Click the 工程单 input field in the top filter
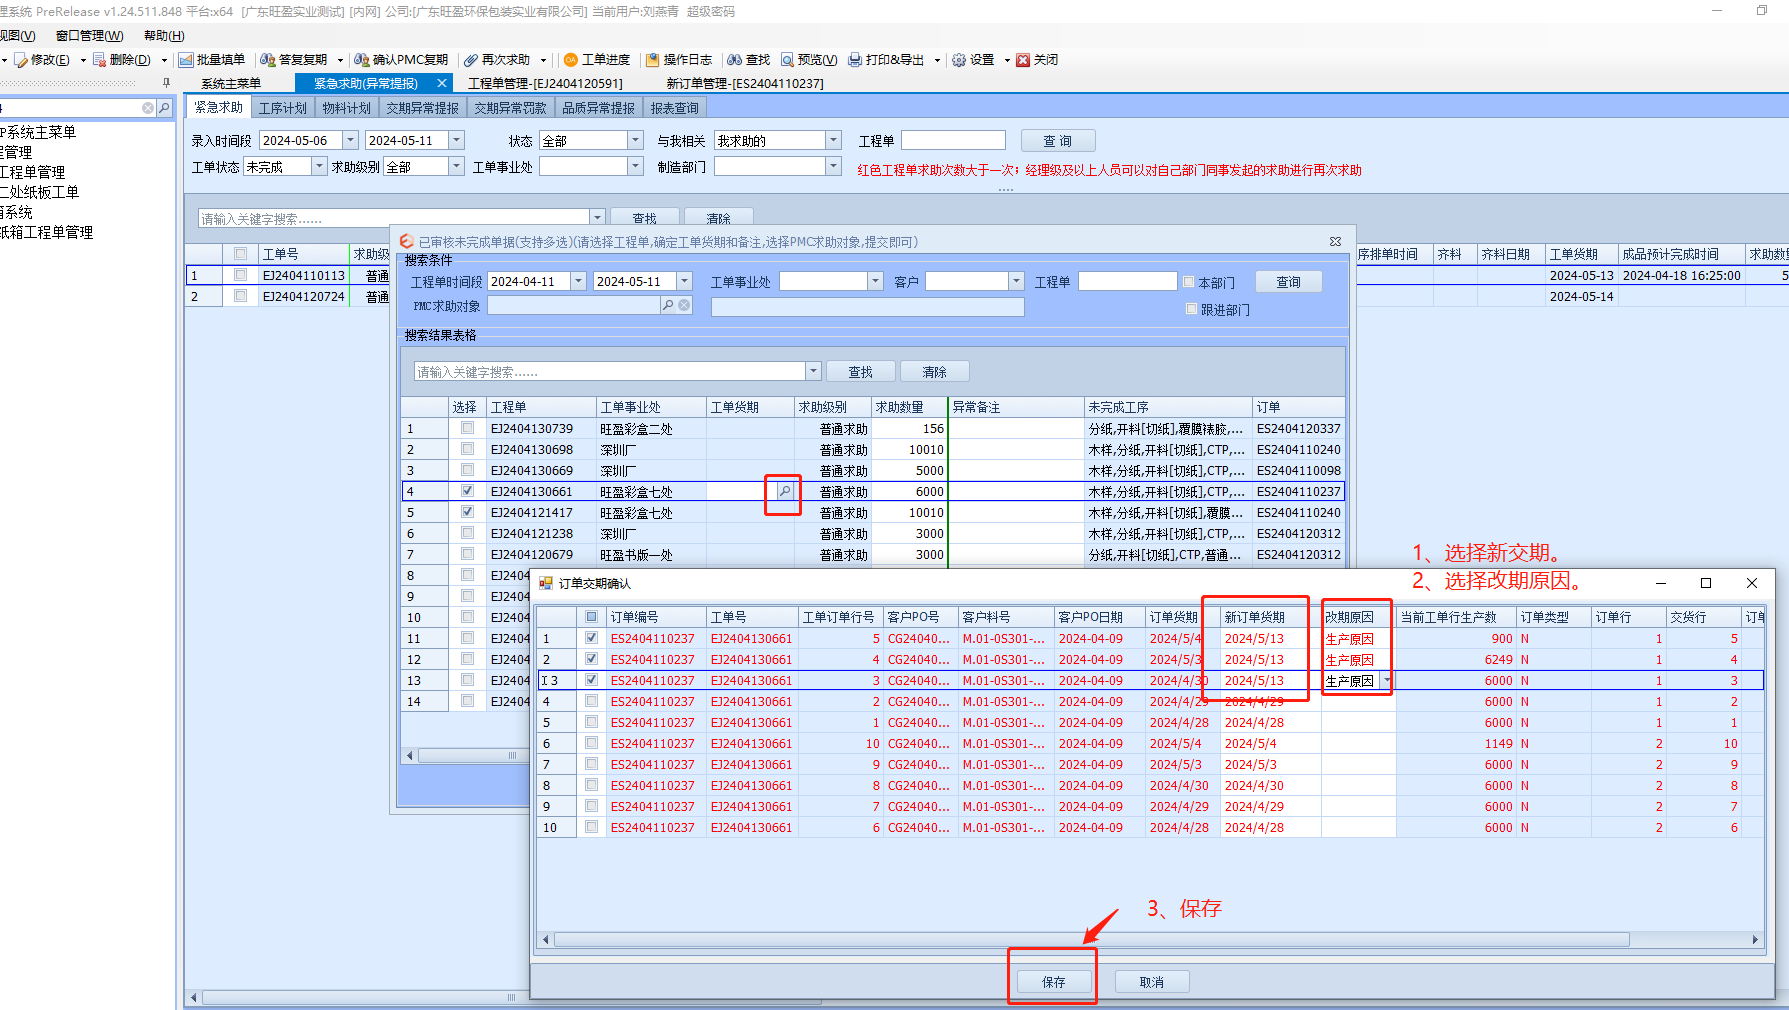The image size is (1789, 1010). tap(954, 140)
